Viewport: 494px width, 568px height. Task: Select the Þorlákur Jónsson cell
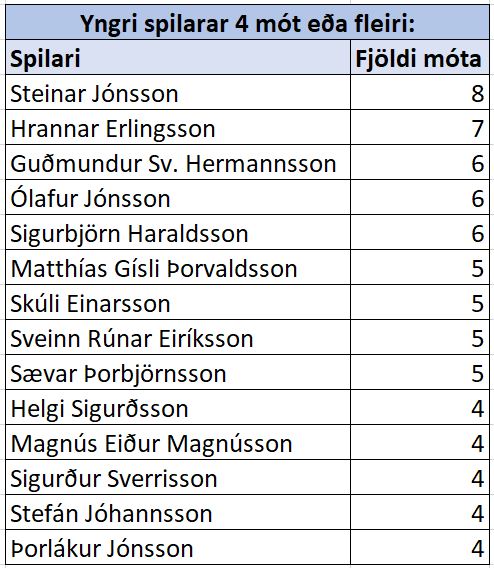[178, 547]
